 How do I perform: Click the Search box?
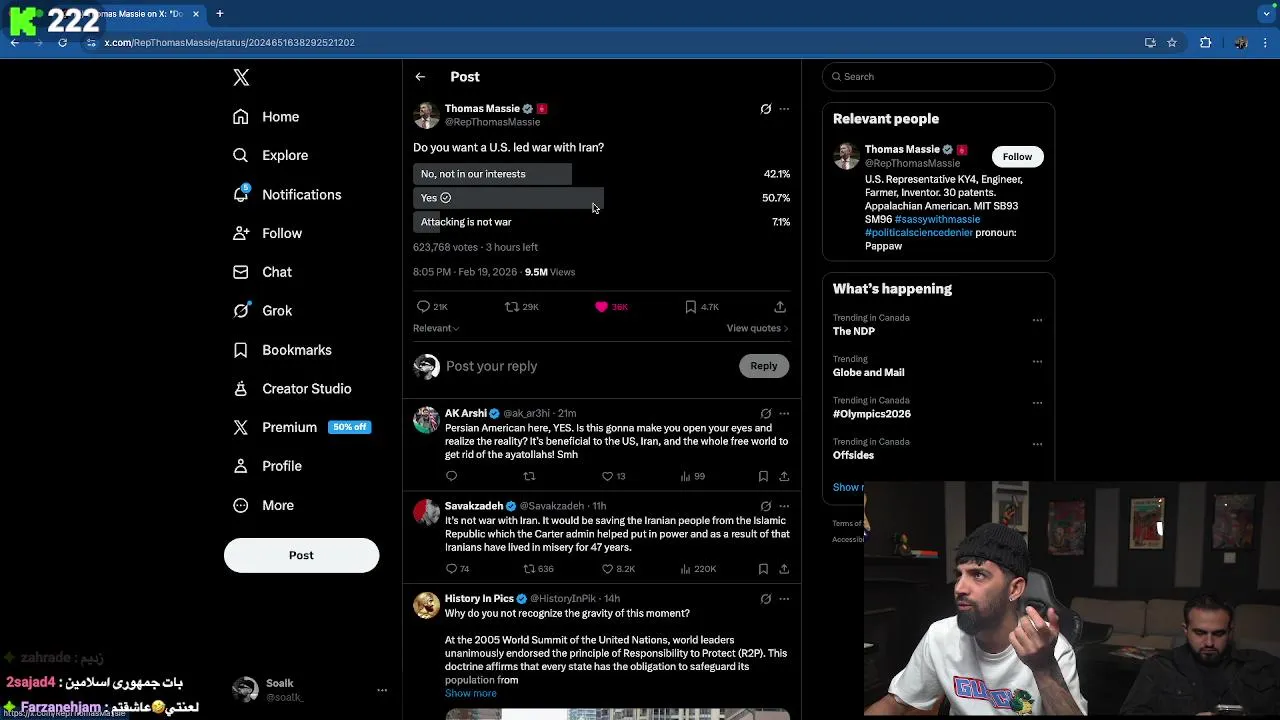click(x=938, y=77)
